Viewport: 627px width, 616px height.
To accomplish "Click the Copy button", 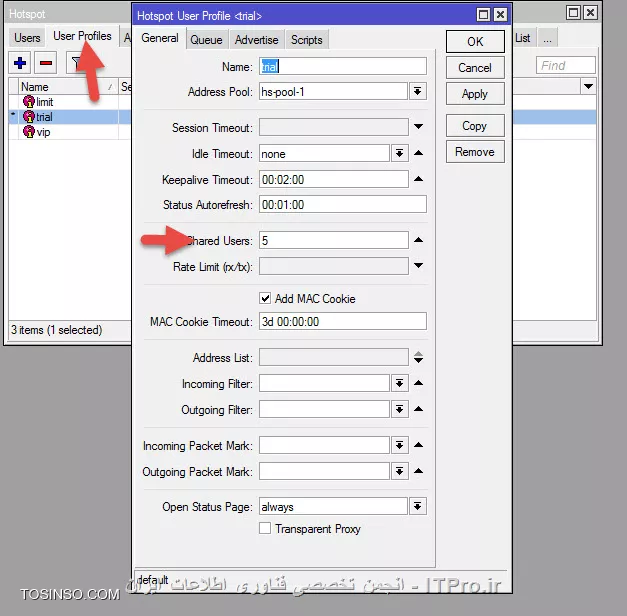I will coord(475,126).
